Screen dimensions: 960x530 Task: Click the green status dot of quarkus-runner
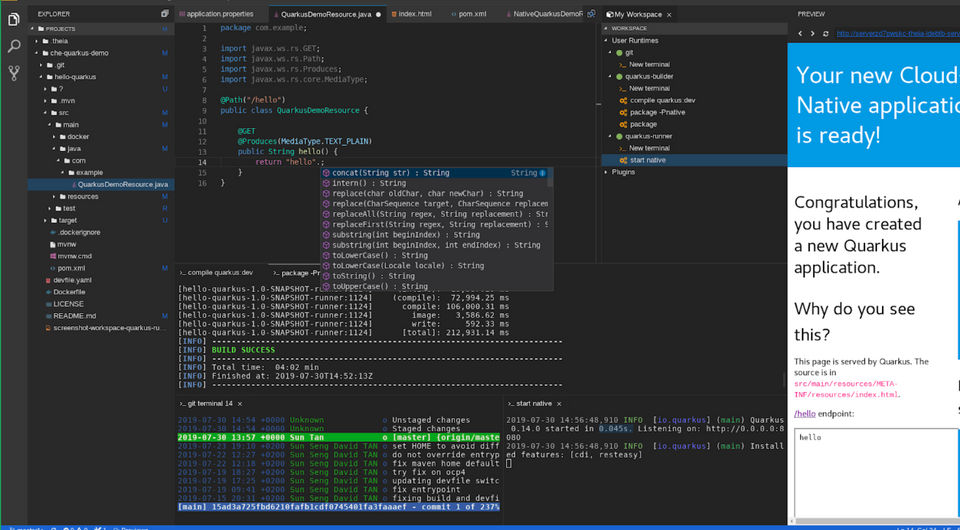pos(620,136)
